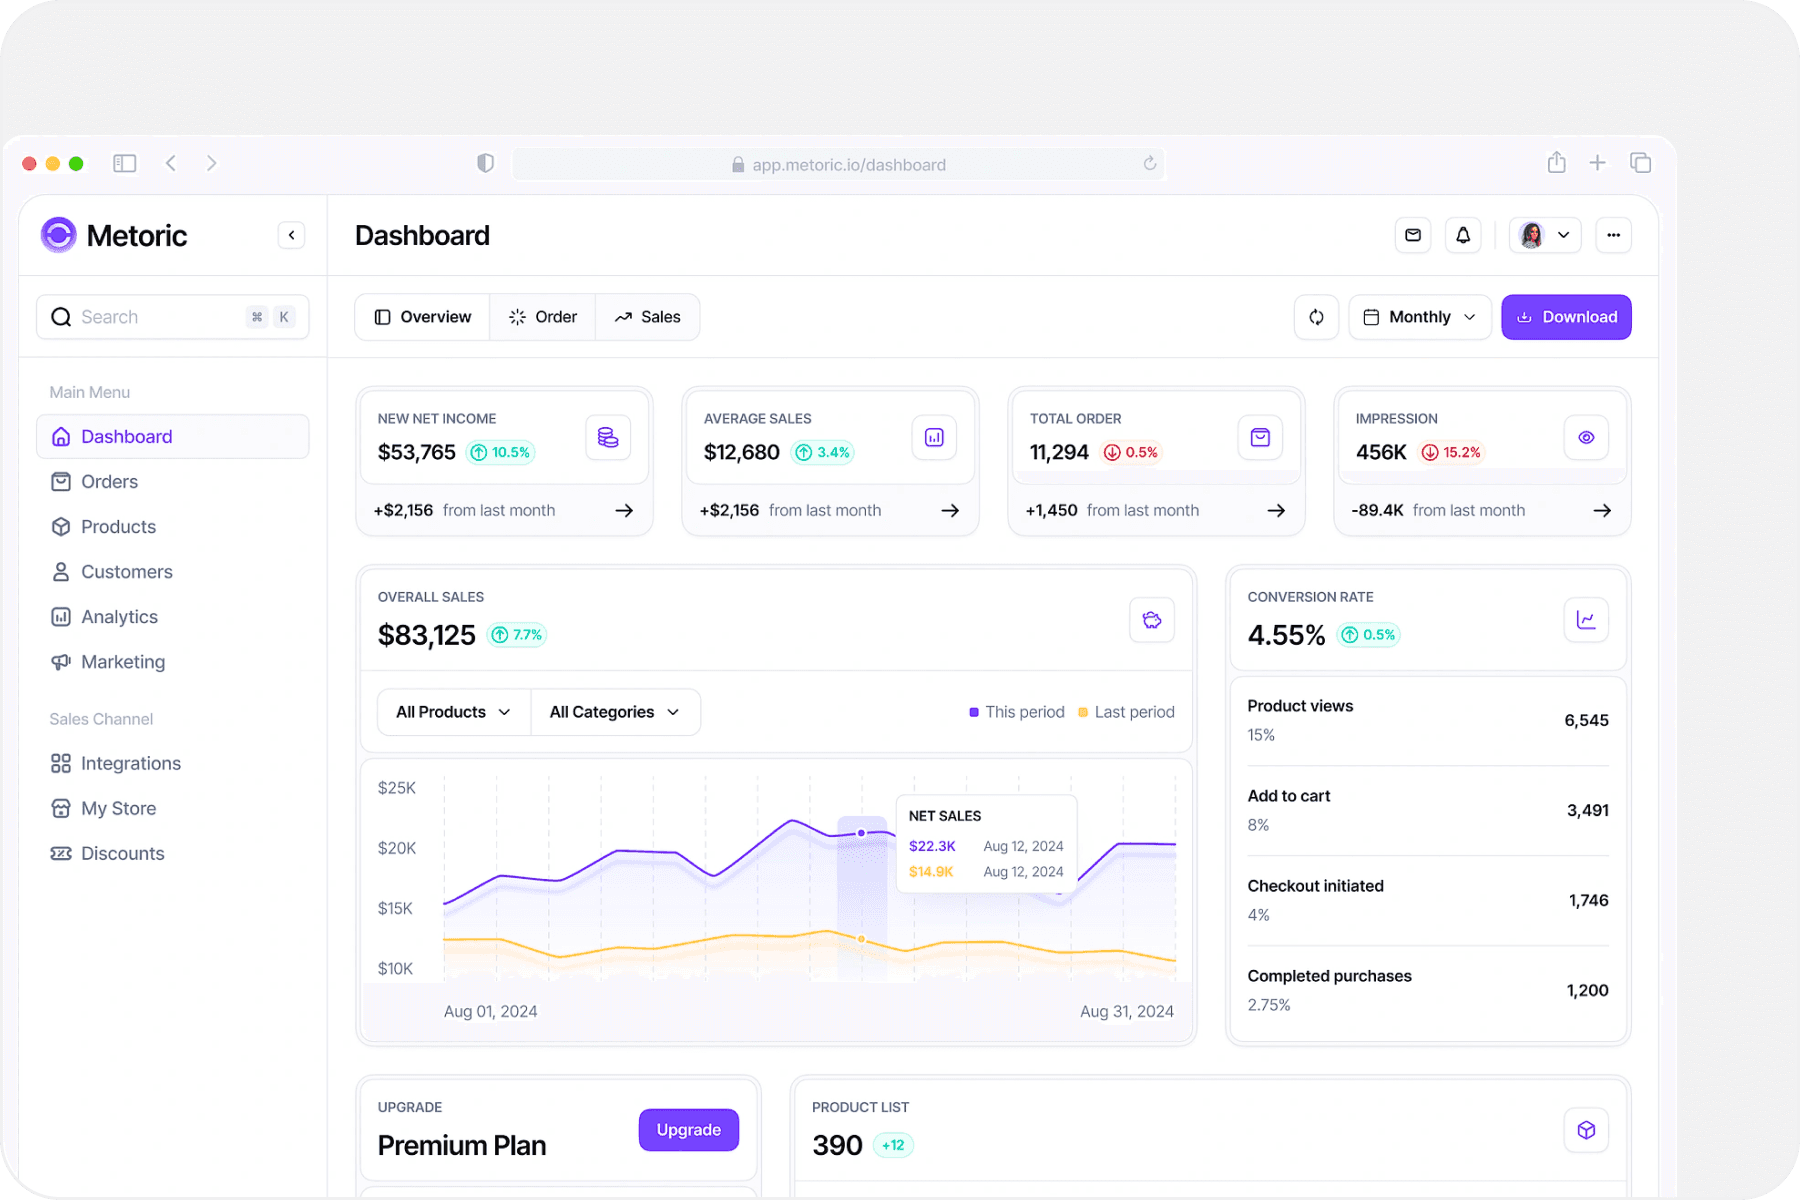Toggle the eye icon in Impression card

1586,437
